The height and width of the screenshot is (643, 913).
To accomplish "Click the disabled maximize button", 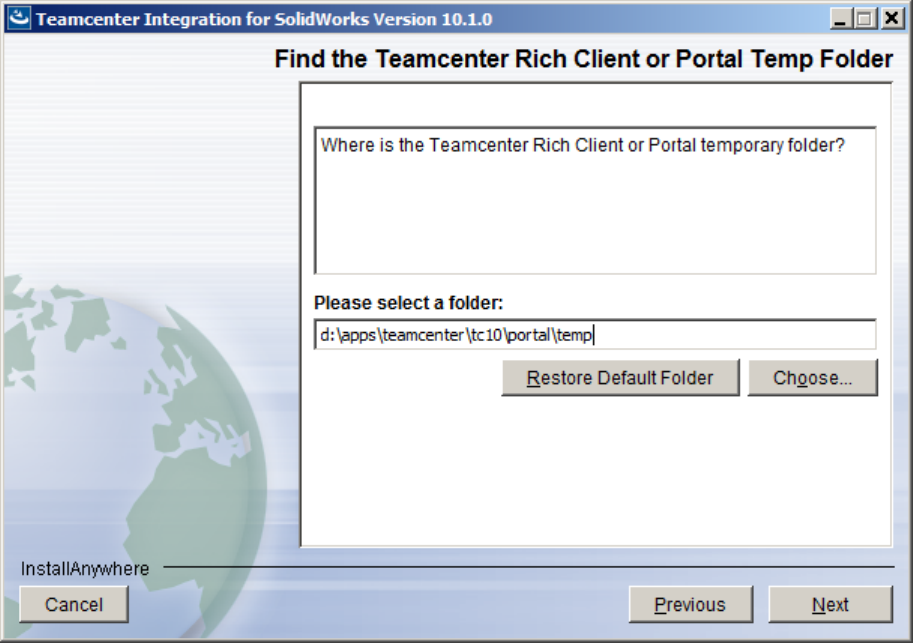I will [865, 19].
